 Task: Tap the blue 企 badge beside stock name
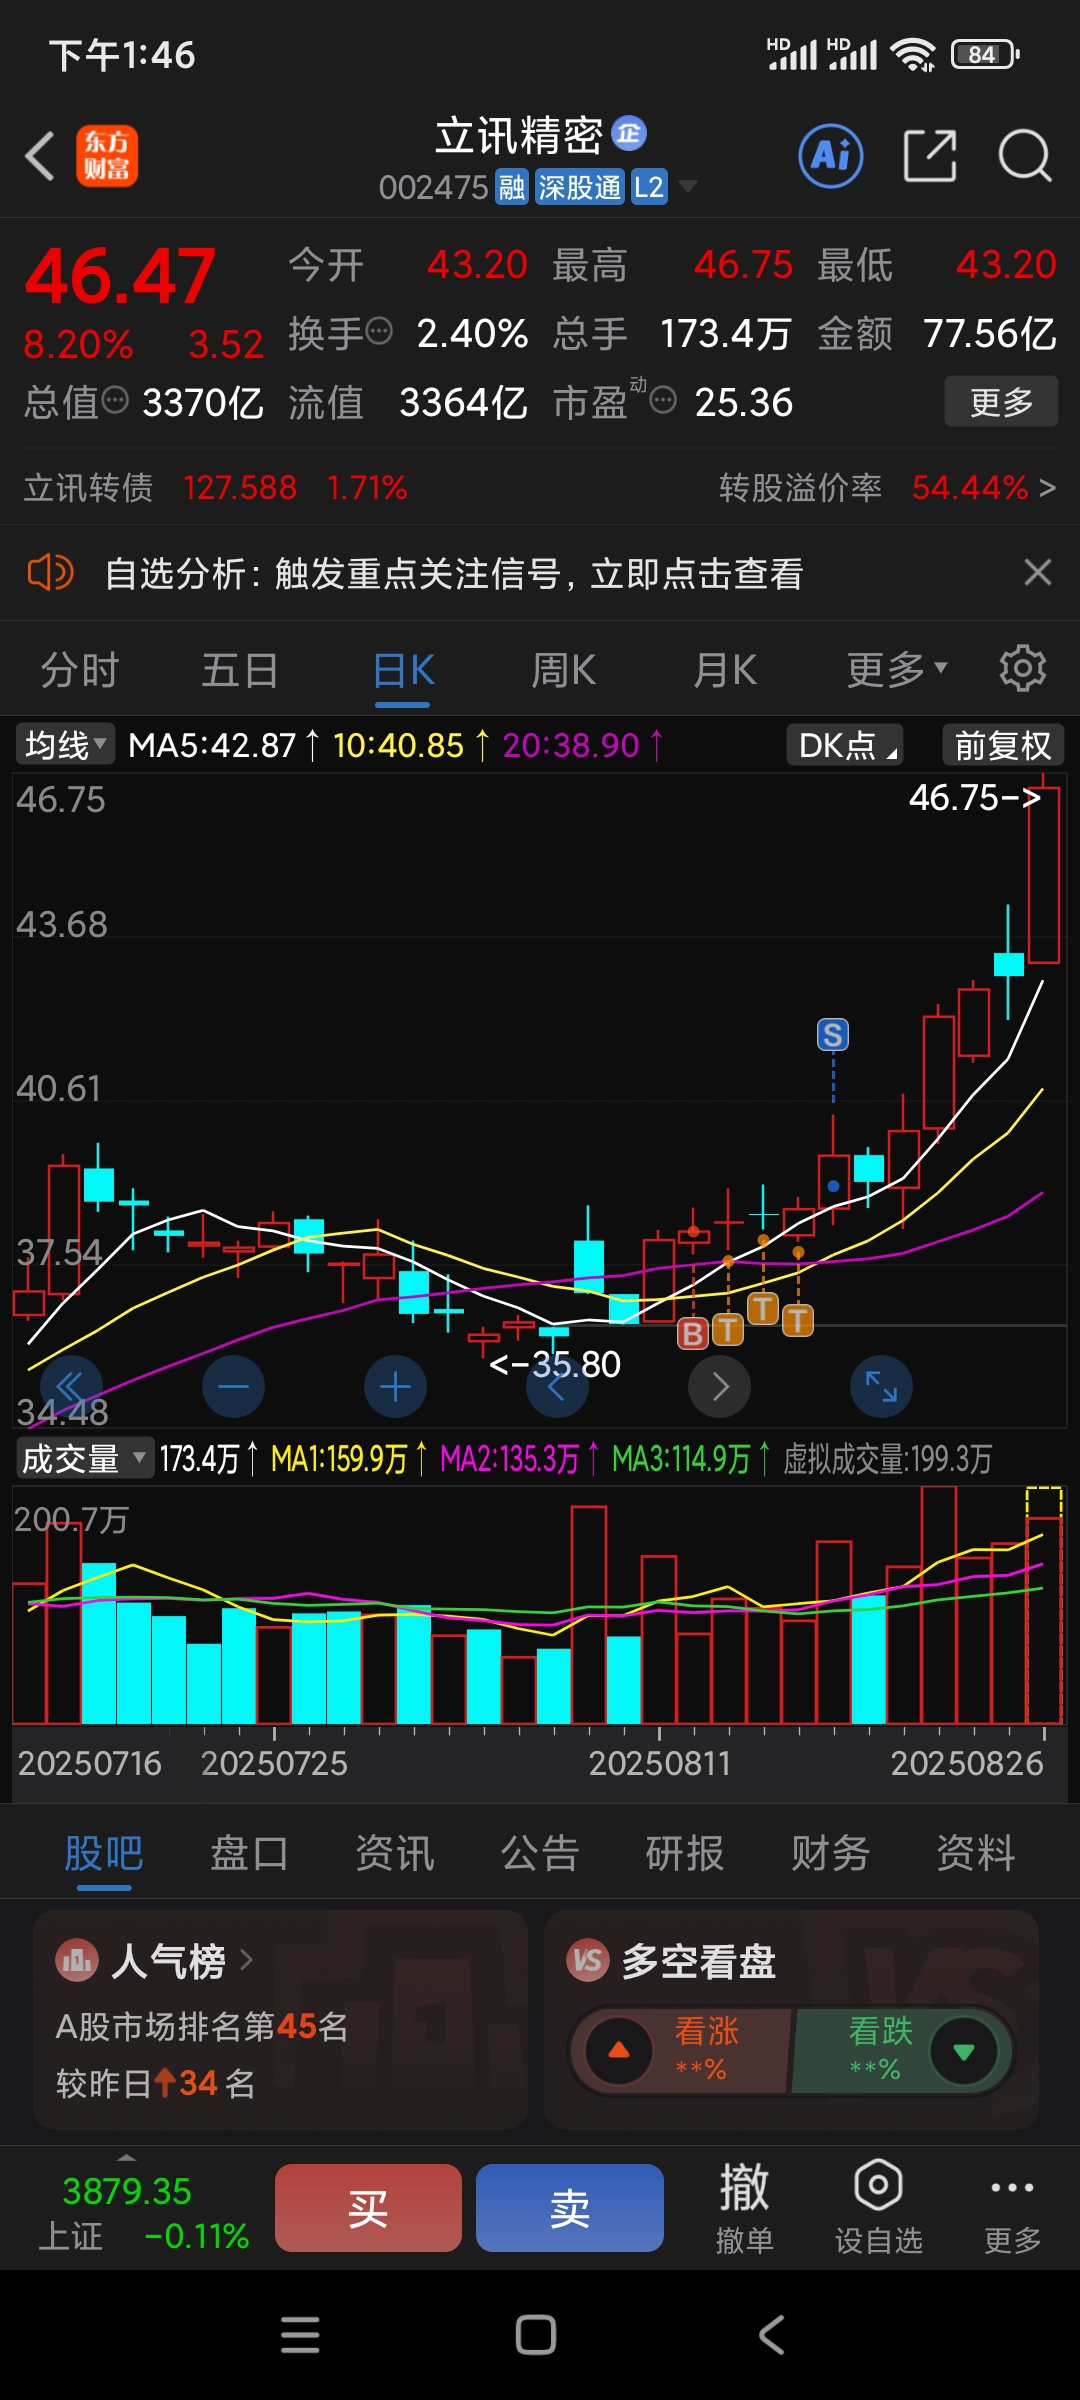[629, 133]
